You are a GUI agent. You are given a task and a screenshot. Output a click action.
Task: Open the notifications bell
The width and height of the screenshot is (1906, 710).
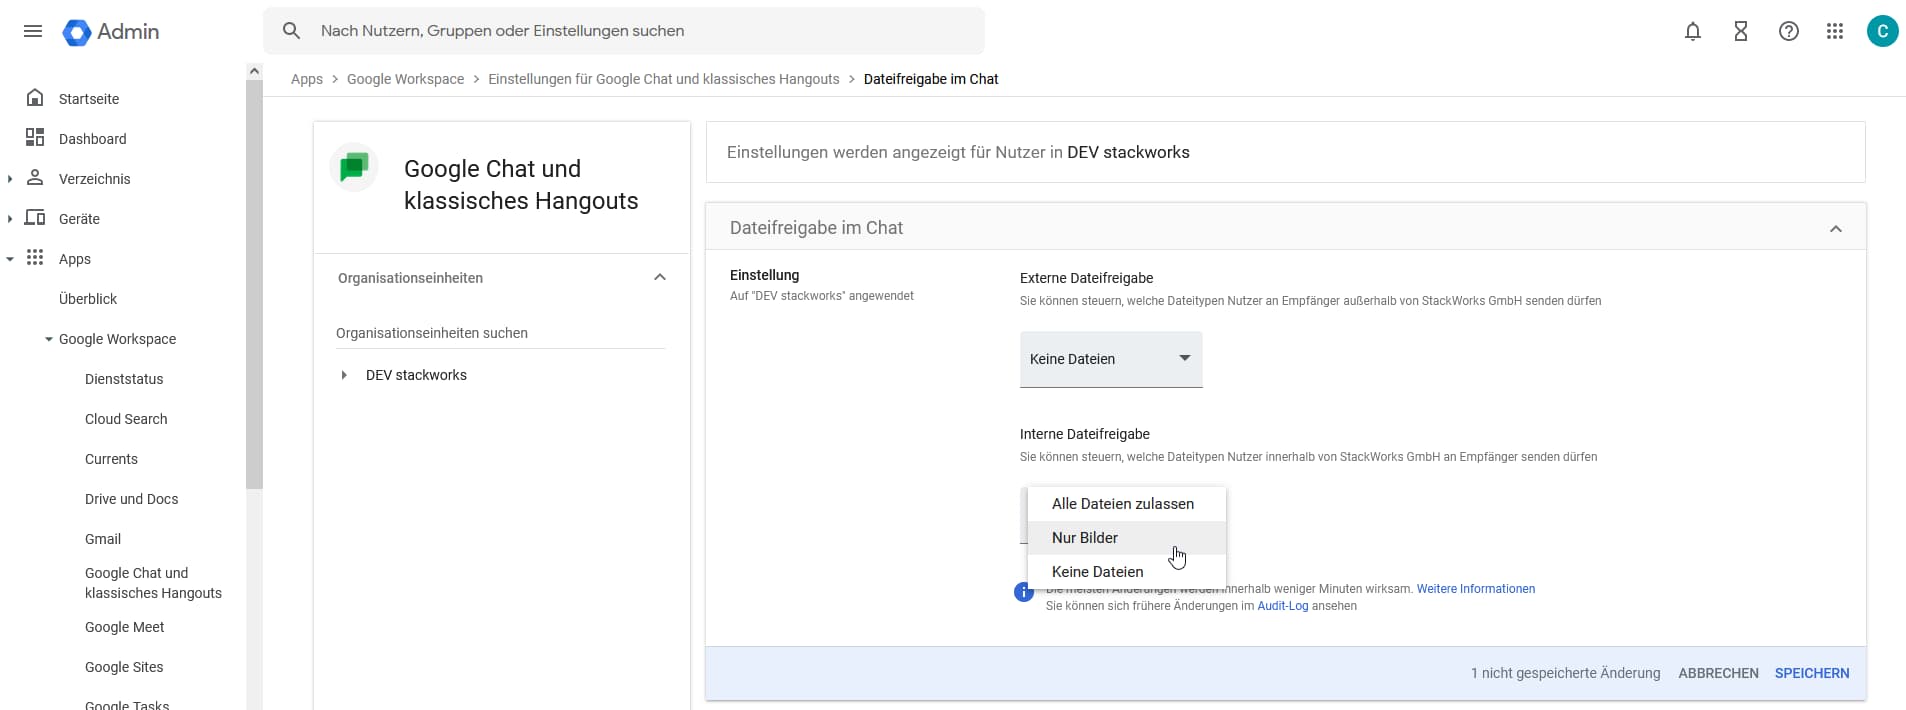1693,31
